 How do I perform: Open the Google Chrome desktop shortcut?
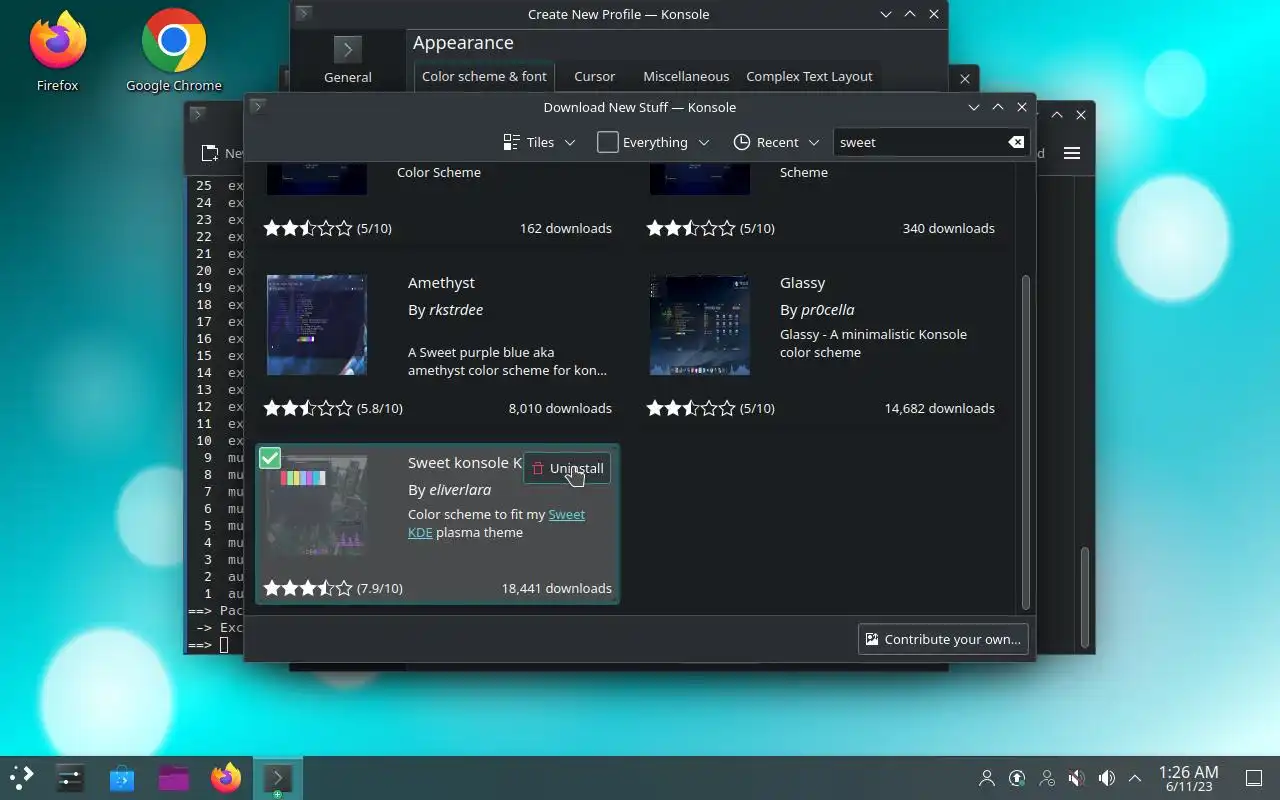[174, 50]
